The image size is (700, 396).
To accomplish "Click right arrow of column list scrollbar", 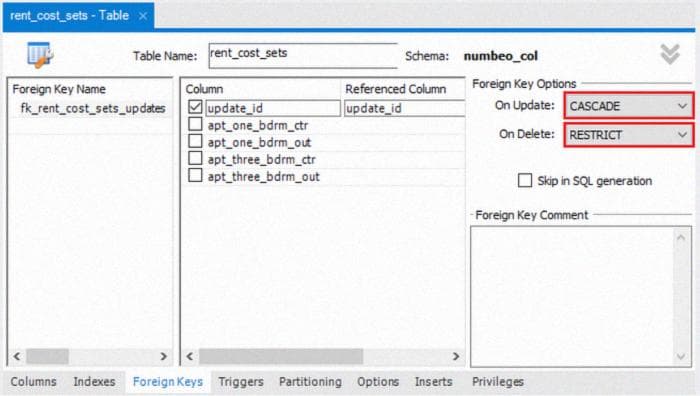I will point(456,356).
